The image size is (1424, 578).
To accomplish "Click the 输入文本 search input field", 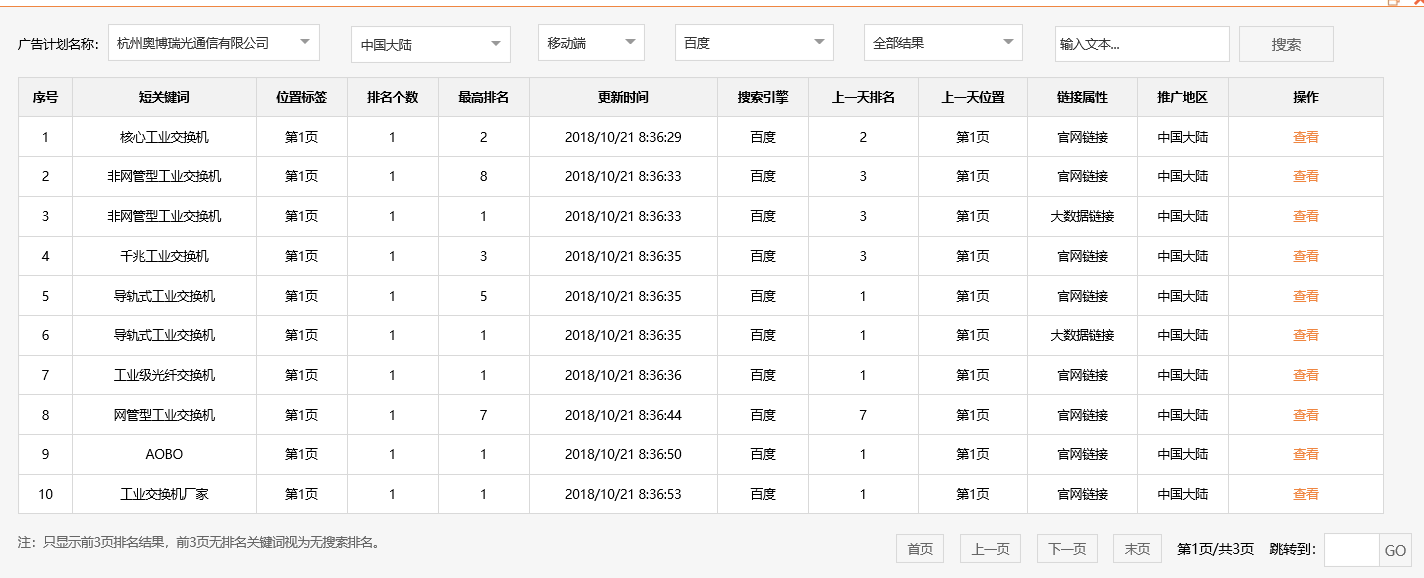I will point(1140,43).
